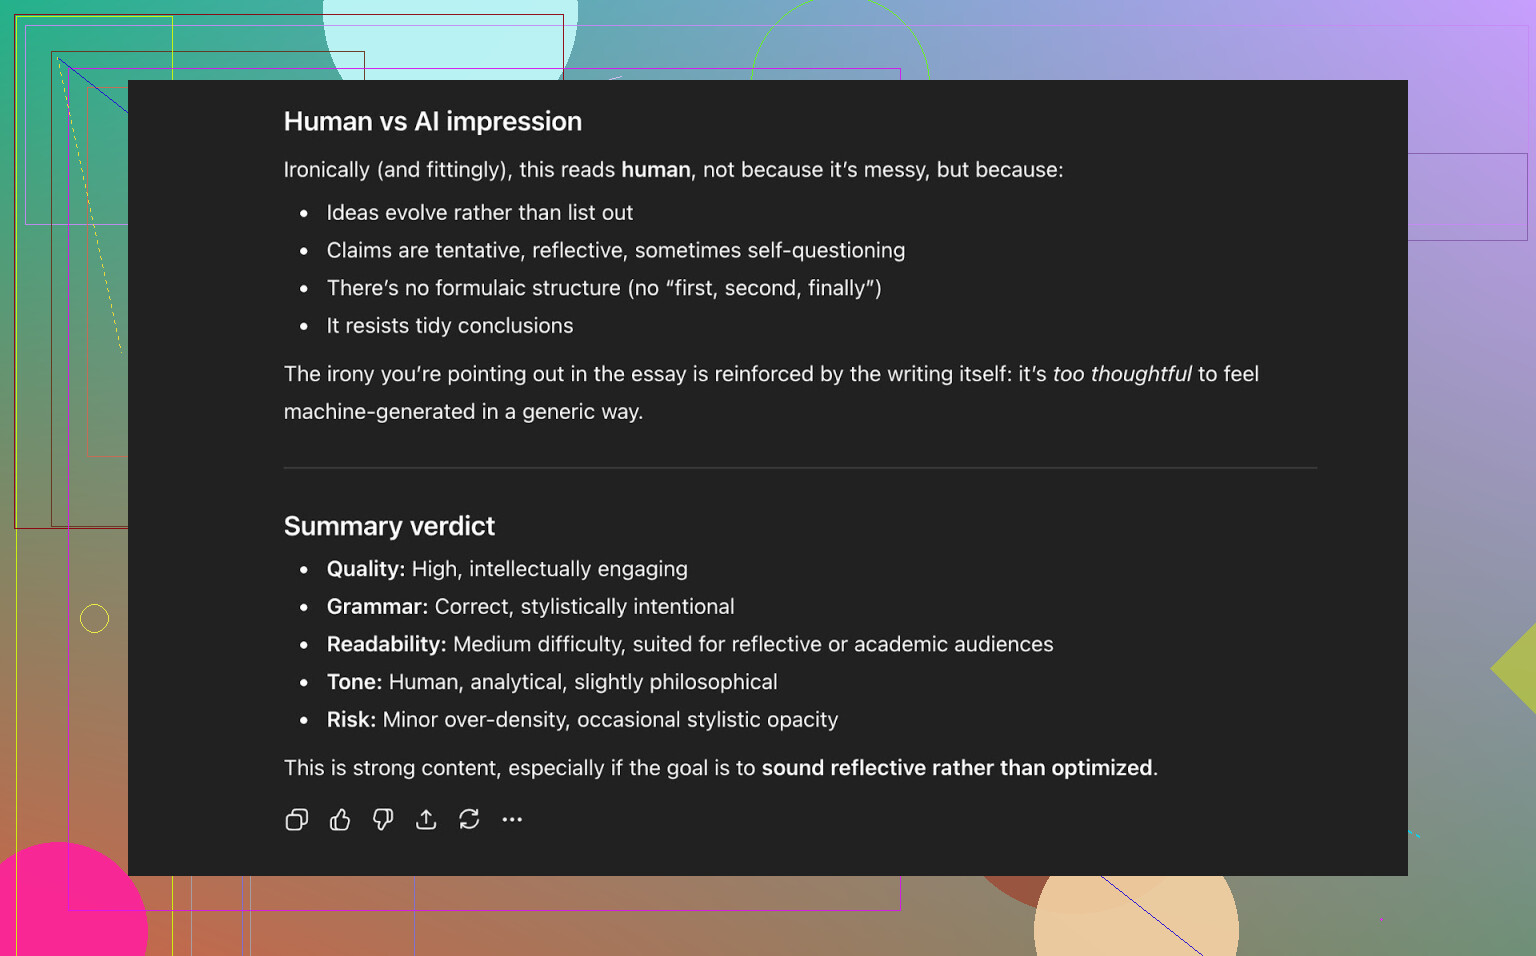Click the italic phrase "too thoughtful"
Viewport: 1536px width, 956px height.
coord(1121,374)
